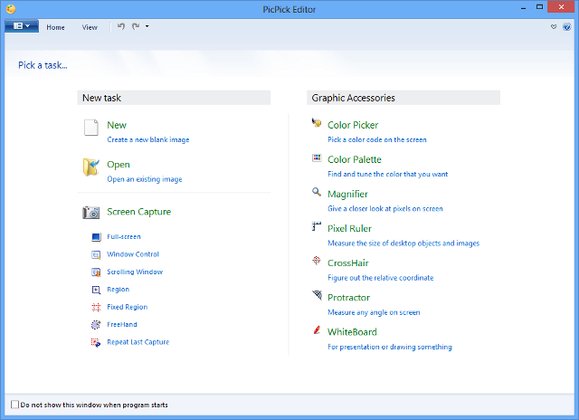The image size is (579, 420).
Task: Check Do not show this window checkbox
Action: coord(15,404)
